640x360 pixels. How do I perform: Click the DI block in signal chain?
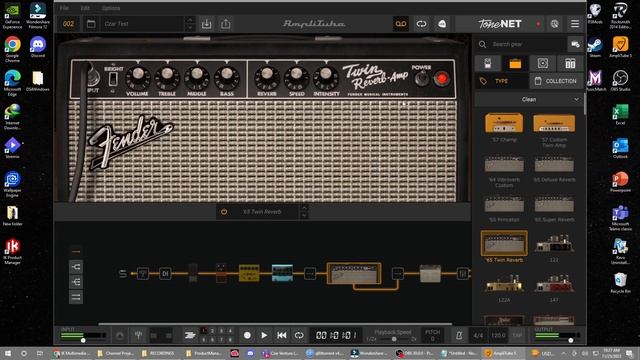pyautogui.click(x=165, y=273)
